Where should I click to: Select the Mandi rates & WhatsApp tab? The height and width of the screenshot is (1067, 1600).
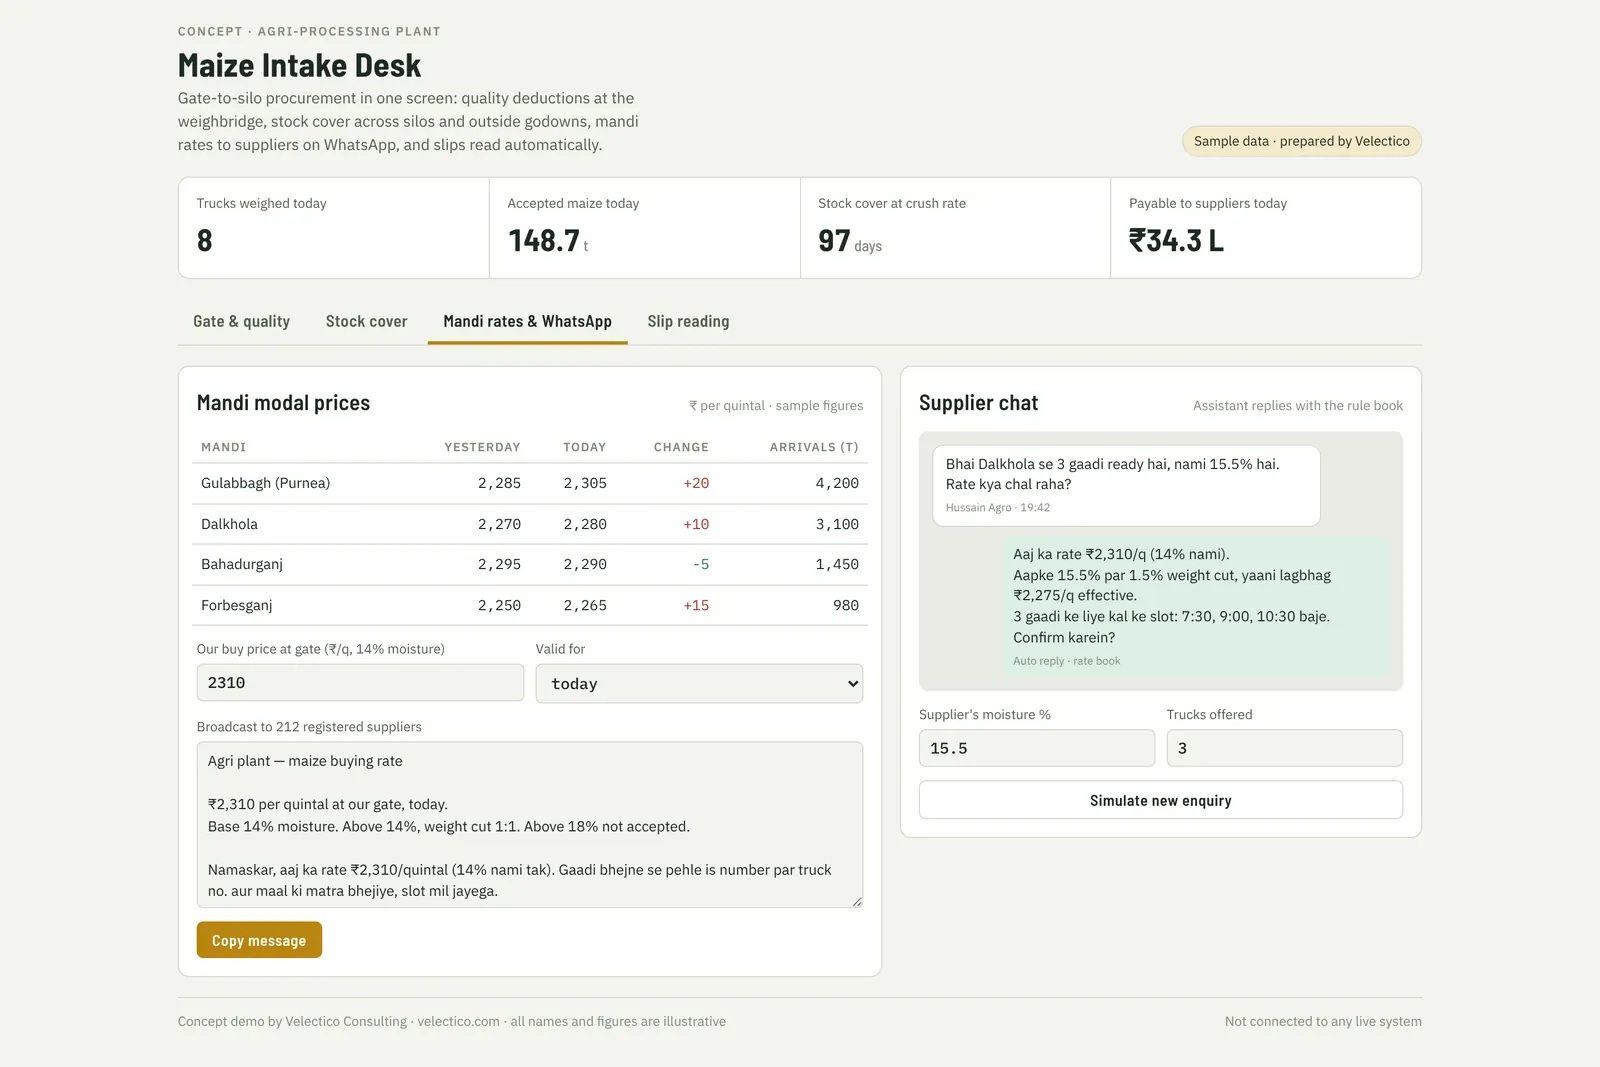point(527,321)
